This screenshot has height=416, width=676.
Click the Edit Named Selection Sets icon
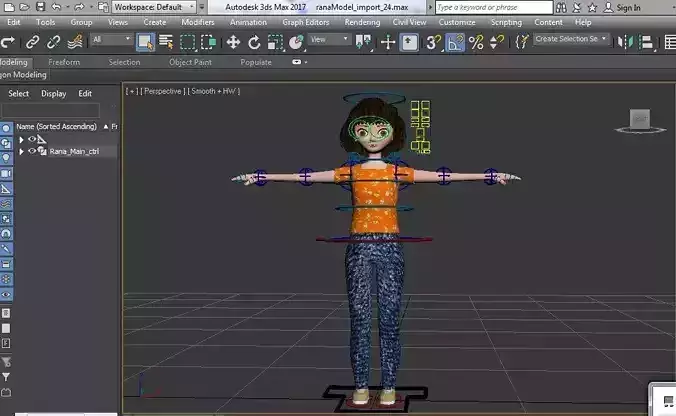(522, 42)
